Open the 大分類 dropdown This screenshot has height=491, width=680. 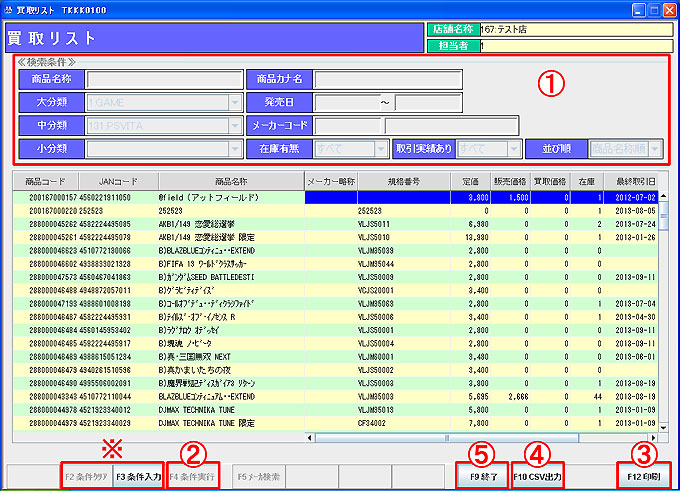[x=235, y=102]
